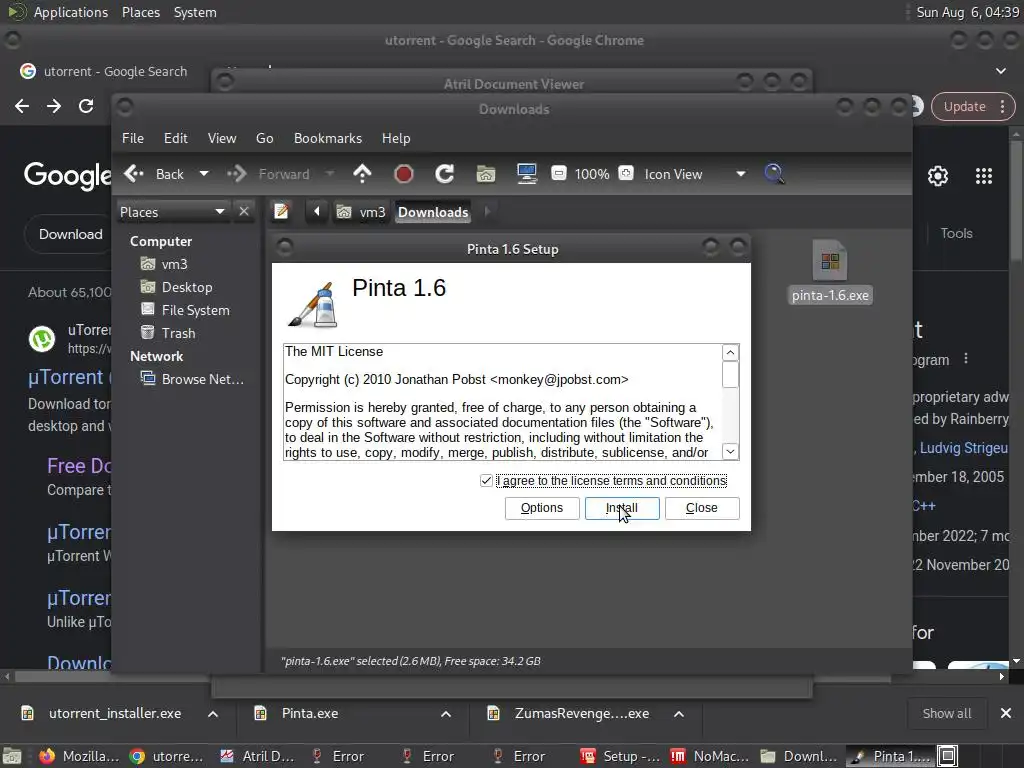
Task: Expand ZumasRevenge.exe download options chevron
Action: pos(679,714)
